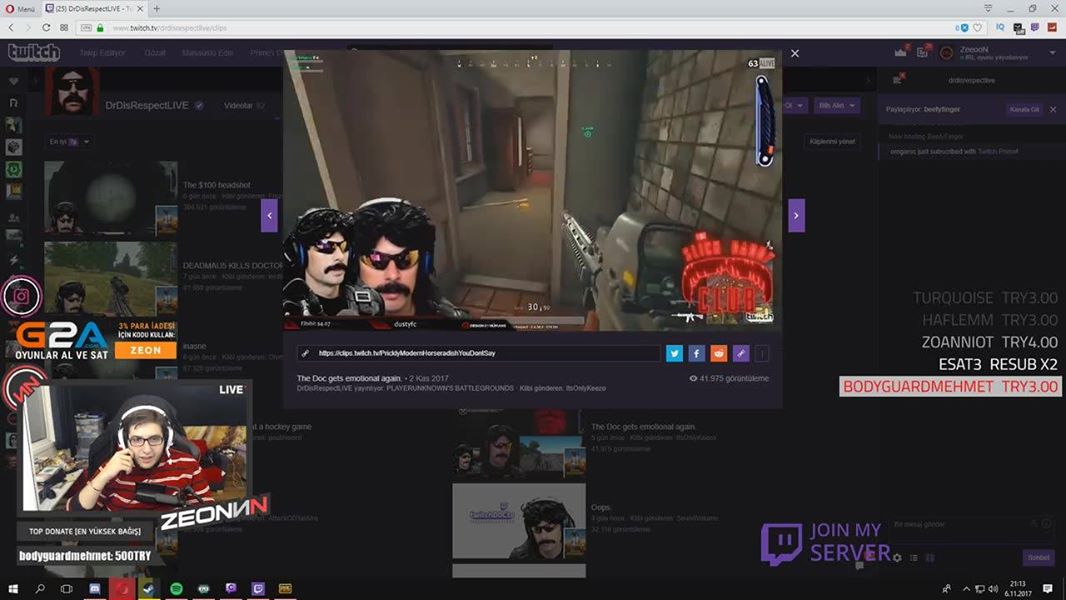1066x600 pixels.
Task: Go to the previous clip
Action: pyautogui.click(x=269, y=215)
